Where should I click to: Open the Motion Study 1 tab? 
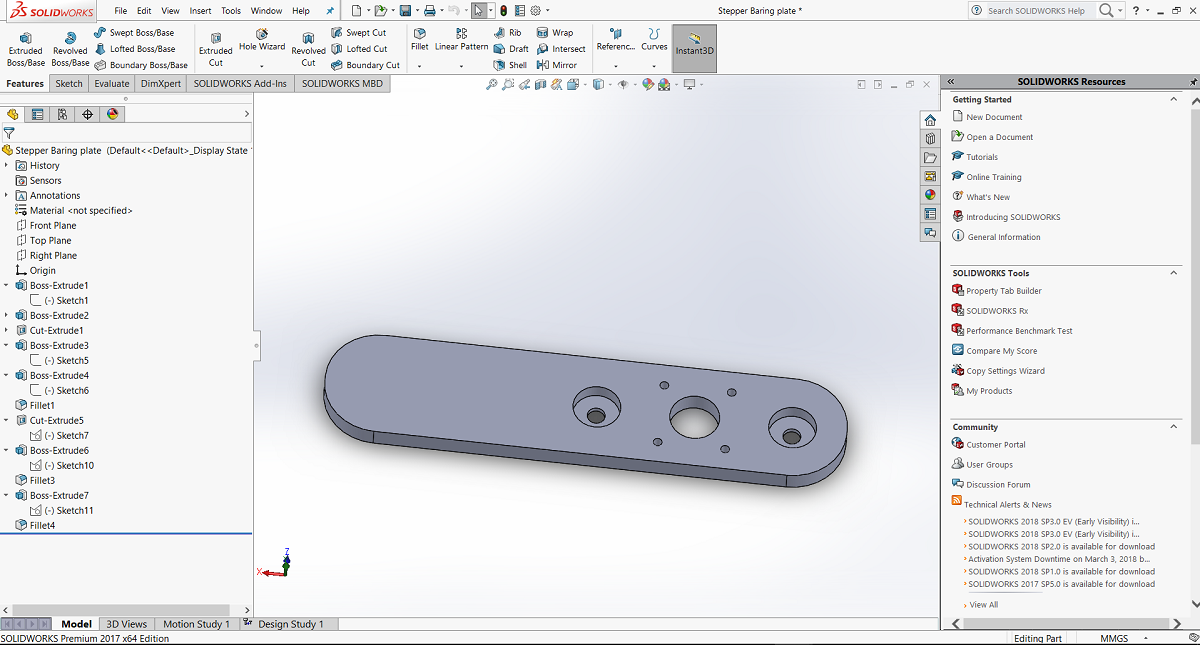pyautogui.click(x=196, y=624)
